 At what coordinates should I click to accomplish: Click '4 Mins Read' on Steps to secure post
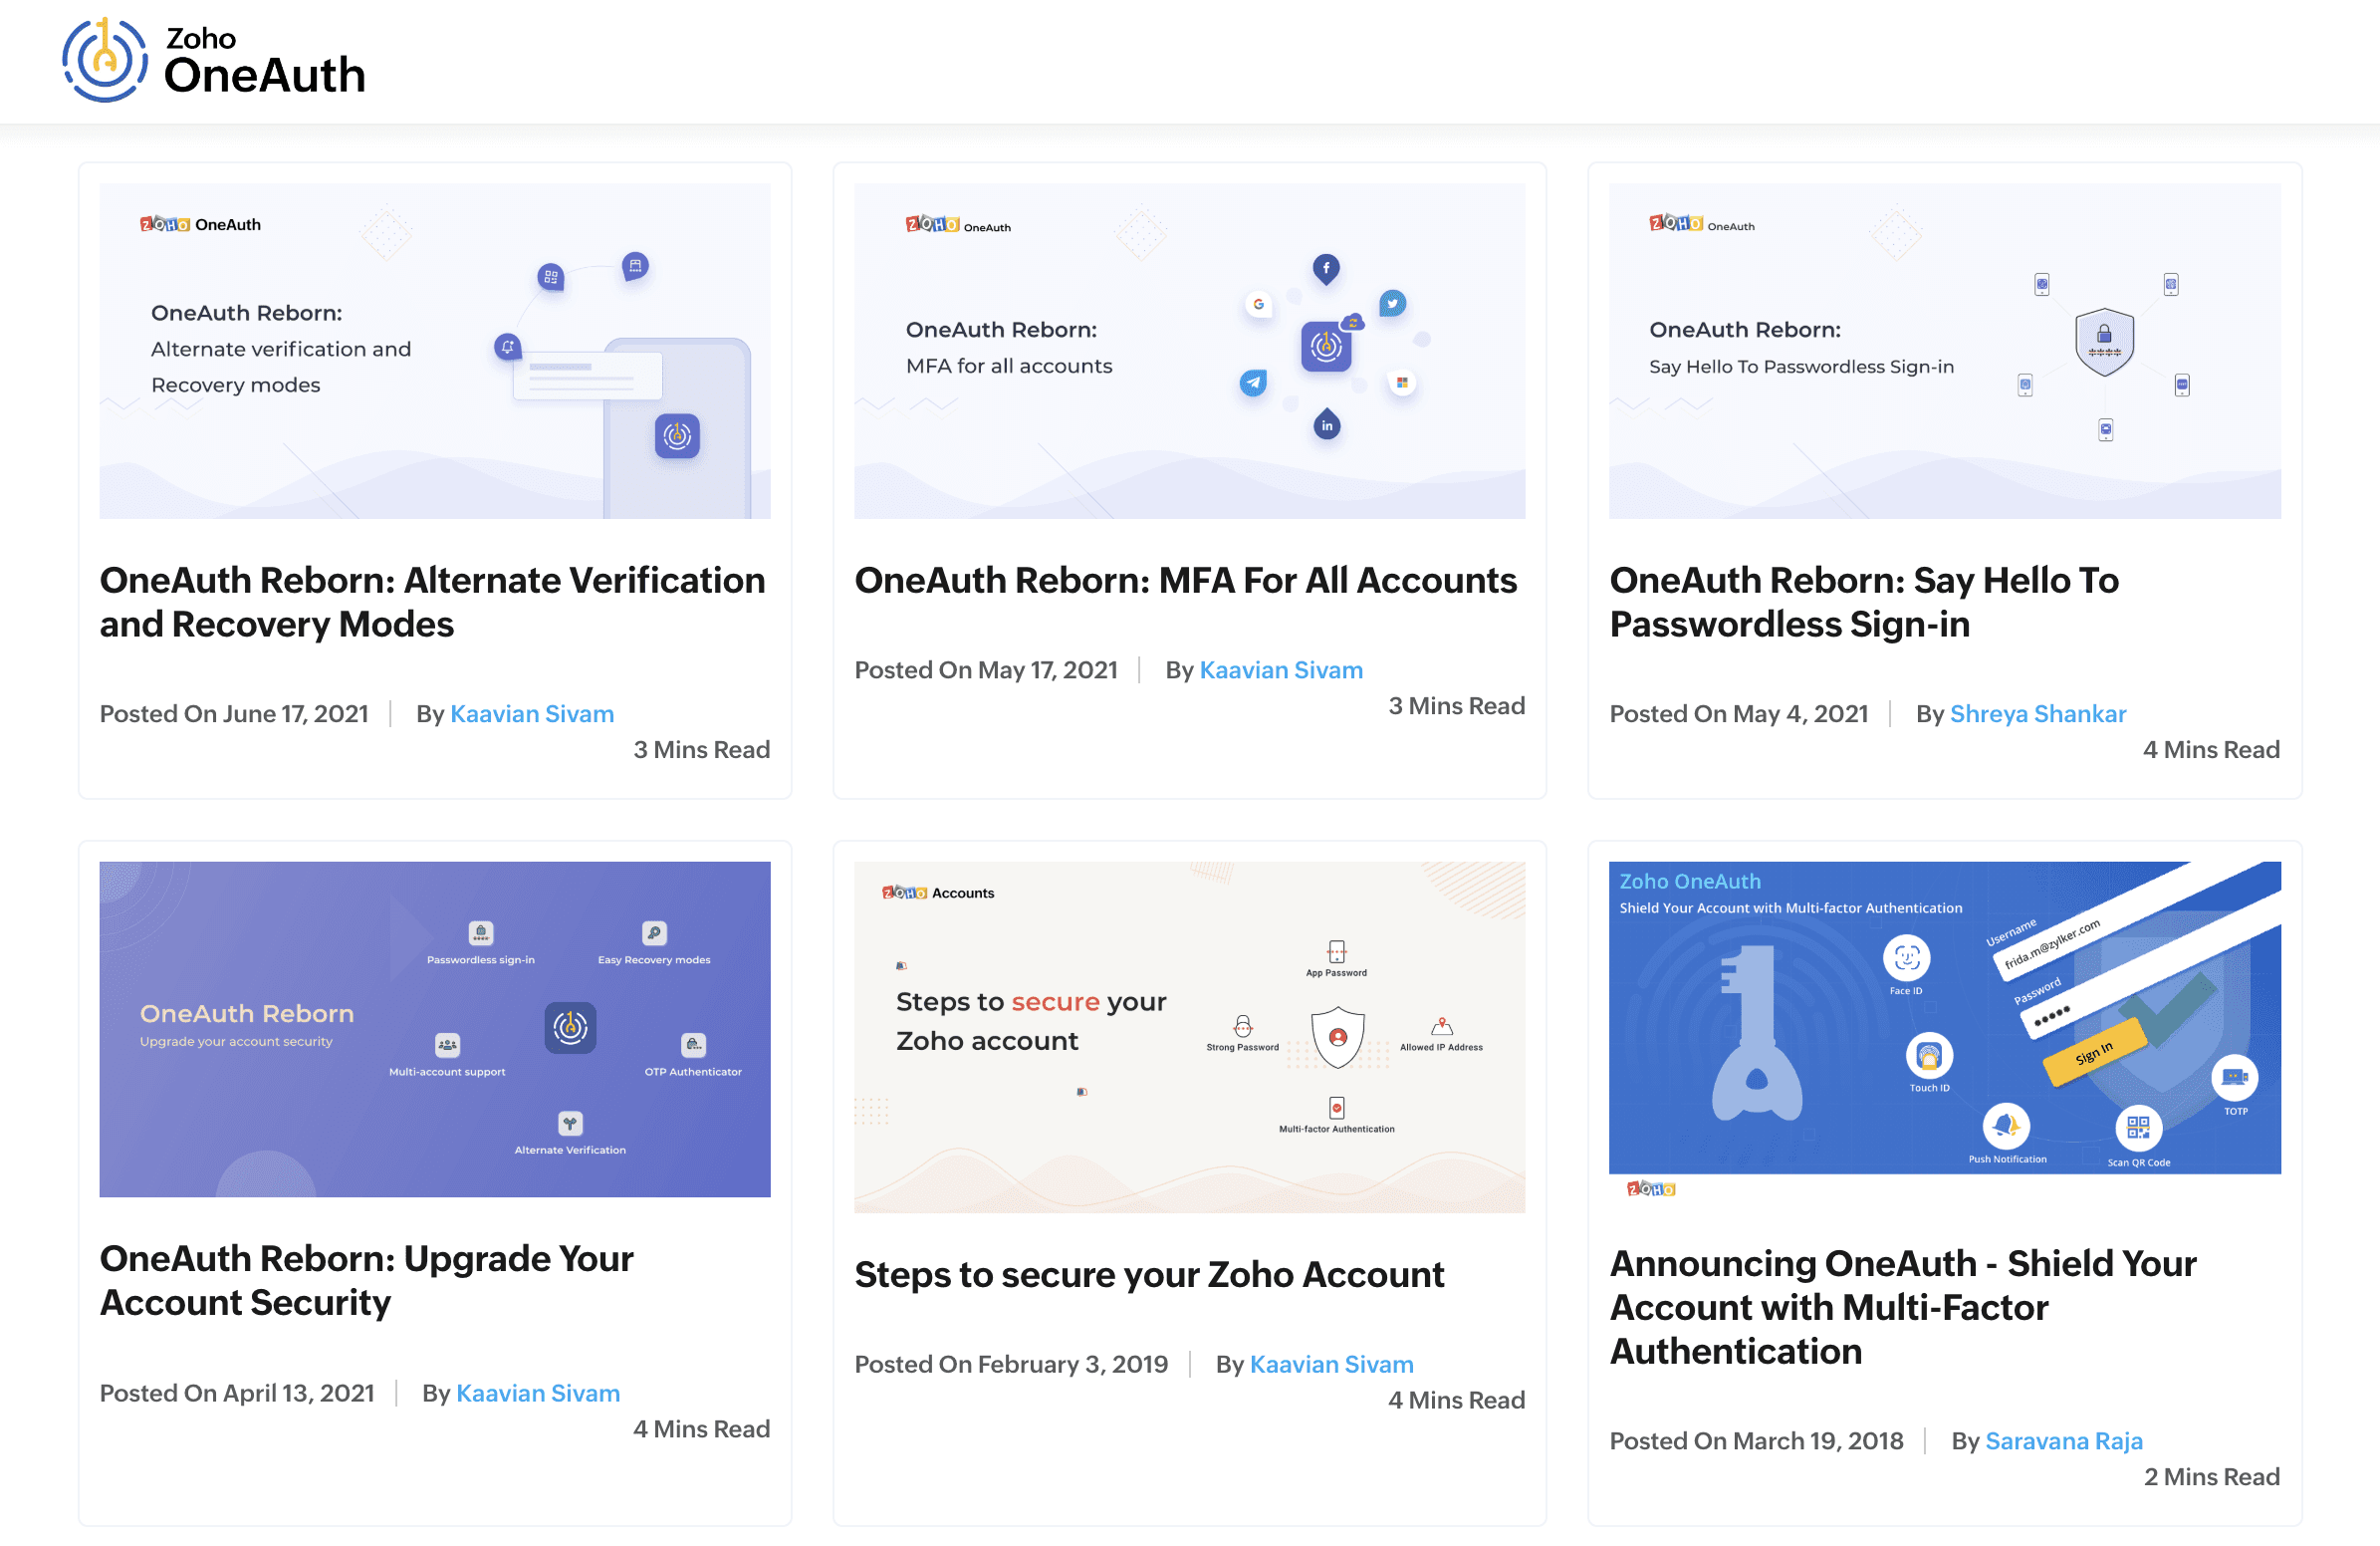[x=1457, y=1400]
